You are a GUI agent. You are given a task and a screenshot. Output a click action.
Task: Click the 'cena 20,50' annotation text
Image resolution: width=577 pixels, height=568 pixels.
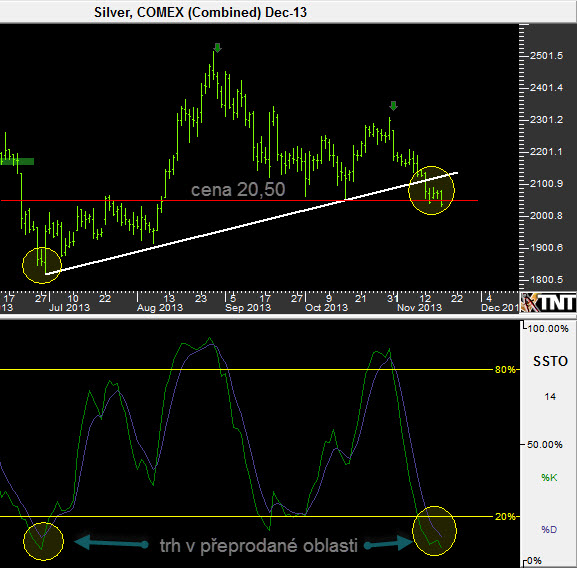(238, 189)
